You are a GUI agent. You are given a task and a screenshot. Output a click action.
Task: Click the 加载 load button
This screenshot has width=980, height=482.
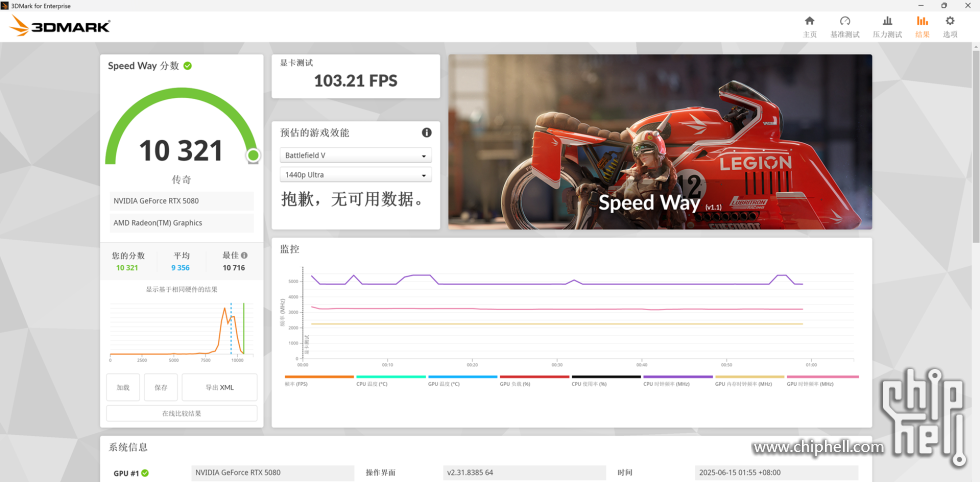(x=123, y=388)
